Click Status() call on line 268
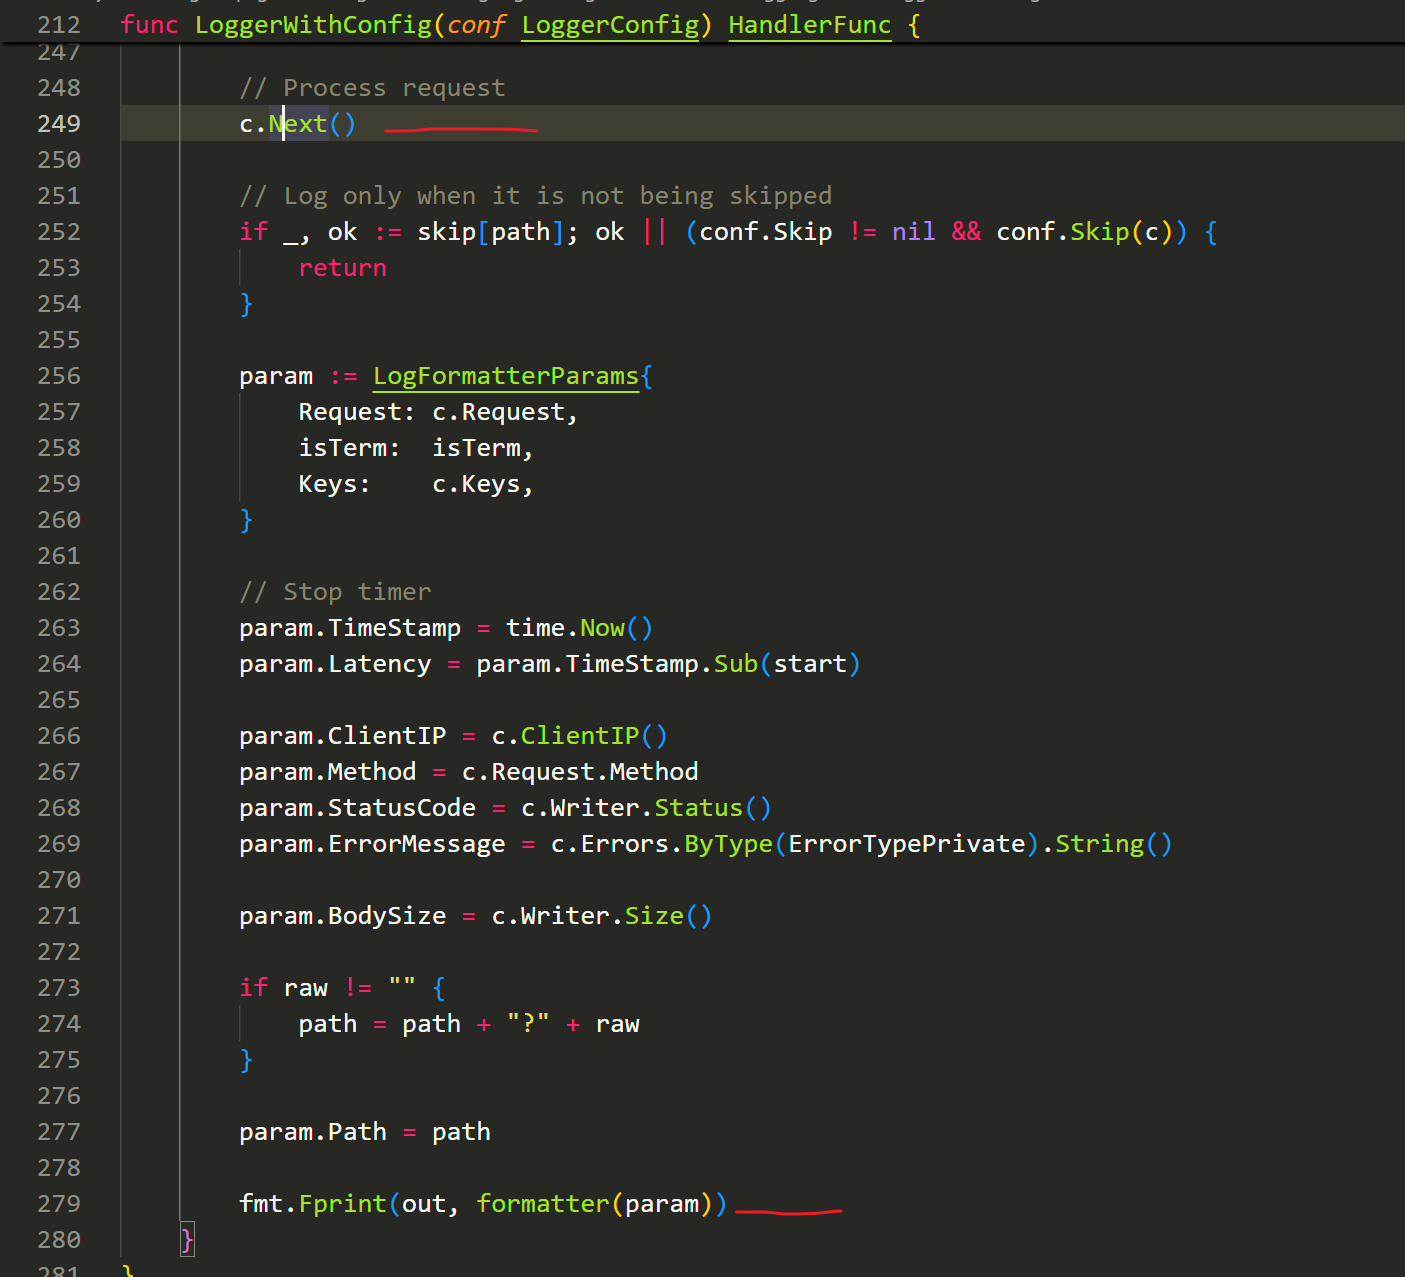Viewport: 1405px width, 1277px height. [x=713, y=808]
